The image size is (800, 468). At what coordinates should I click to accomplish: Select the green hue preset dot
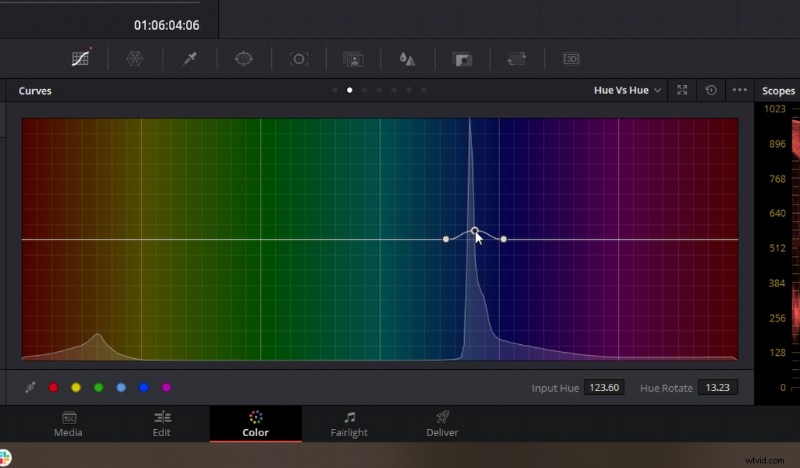(98, 387)
